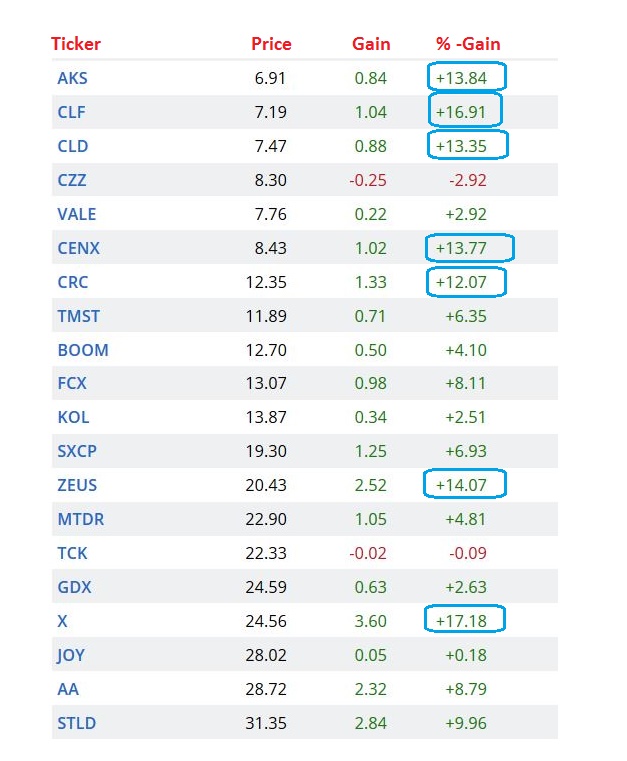Click the ZEUS ticker link
The image size is (627, 761).
(x=78, y=485)
